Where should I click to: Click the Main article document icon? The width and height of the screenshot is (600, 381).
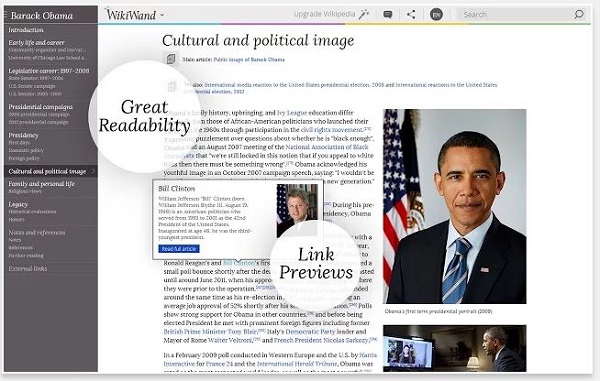click(171, 59)
